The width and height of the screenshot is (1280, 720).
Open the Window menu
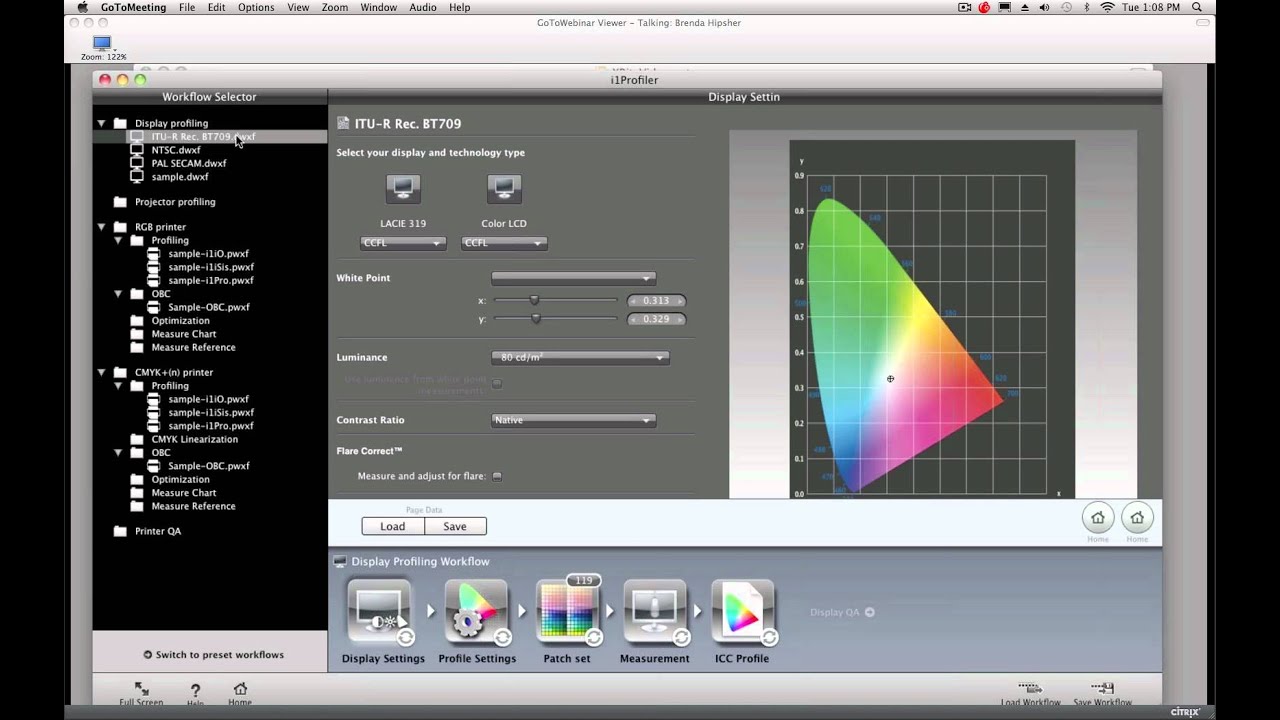(x=379, y=7)
